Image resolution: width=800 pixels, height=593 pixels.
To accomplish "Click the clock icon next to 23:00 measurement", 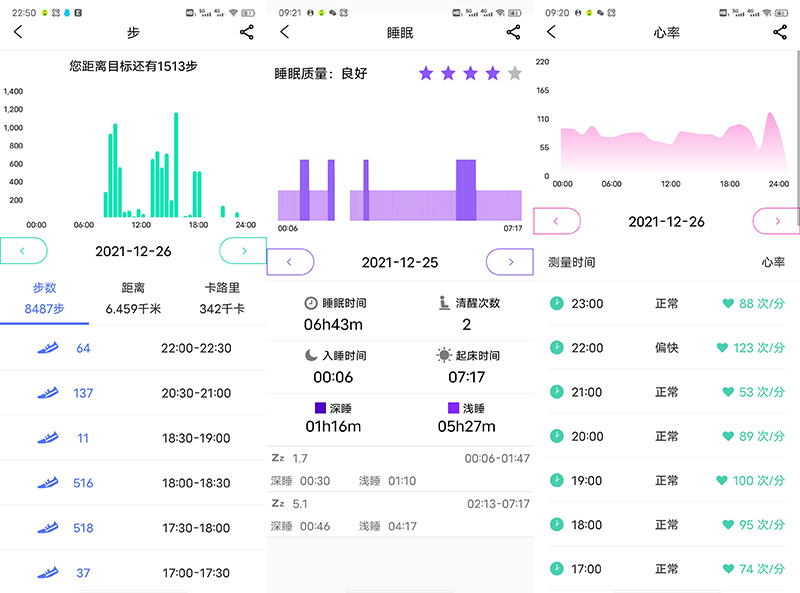I will click(556, 303).
